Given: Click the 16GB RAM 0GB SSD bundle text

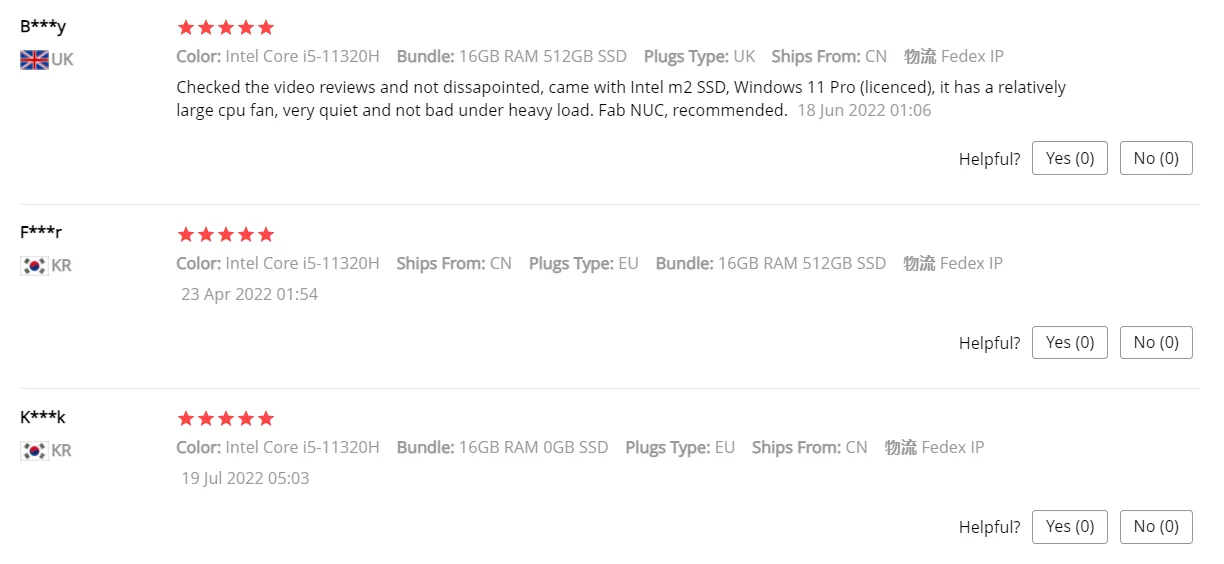Looking at the screenshot, I should pos(533,447).
